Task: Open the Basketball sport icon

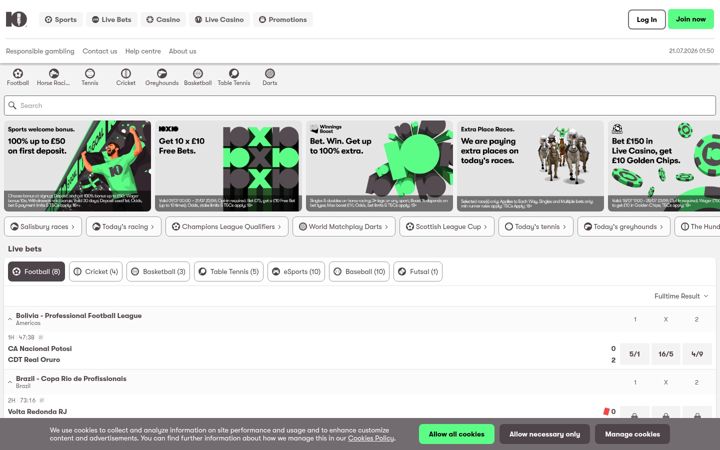Action: 198,77
